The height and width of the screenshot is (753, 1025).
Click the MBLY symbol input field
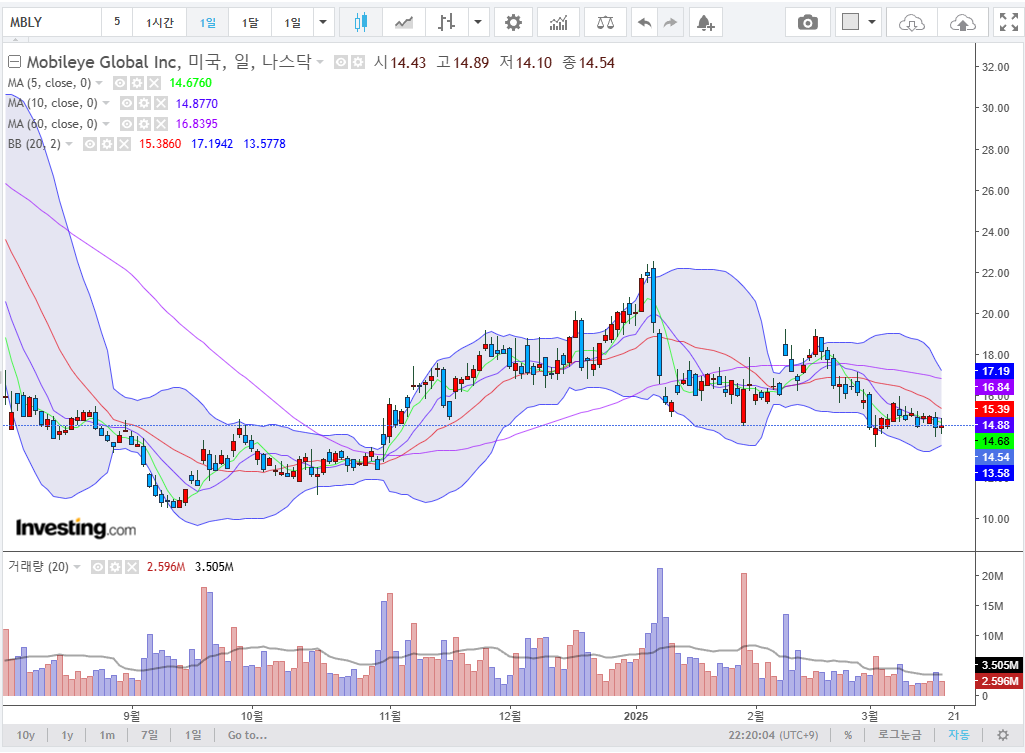[x=51, y=23]
